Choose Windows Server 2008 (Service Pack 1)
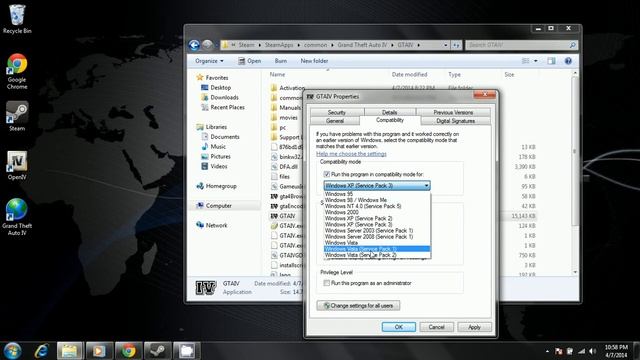640x360 pixels. point(377,237)
